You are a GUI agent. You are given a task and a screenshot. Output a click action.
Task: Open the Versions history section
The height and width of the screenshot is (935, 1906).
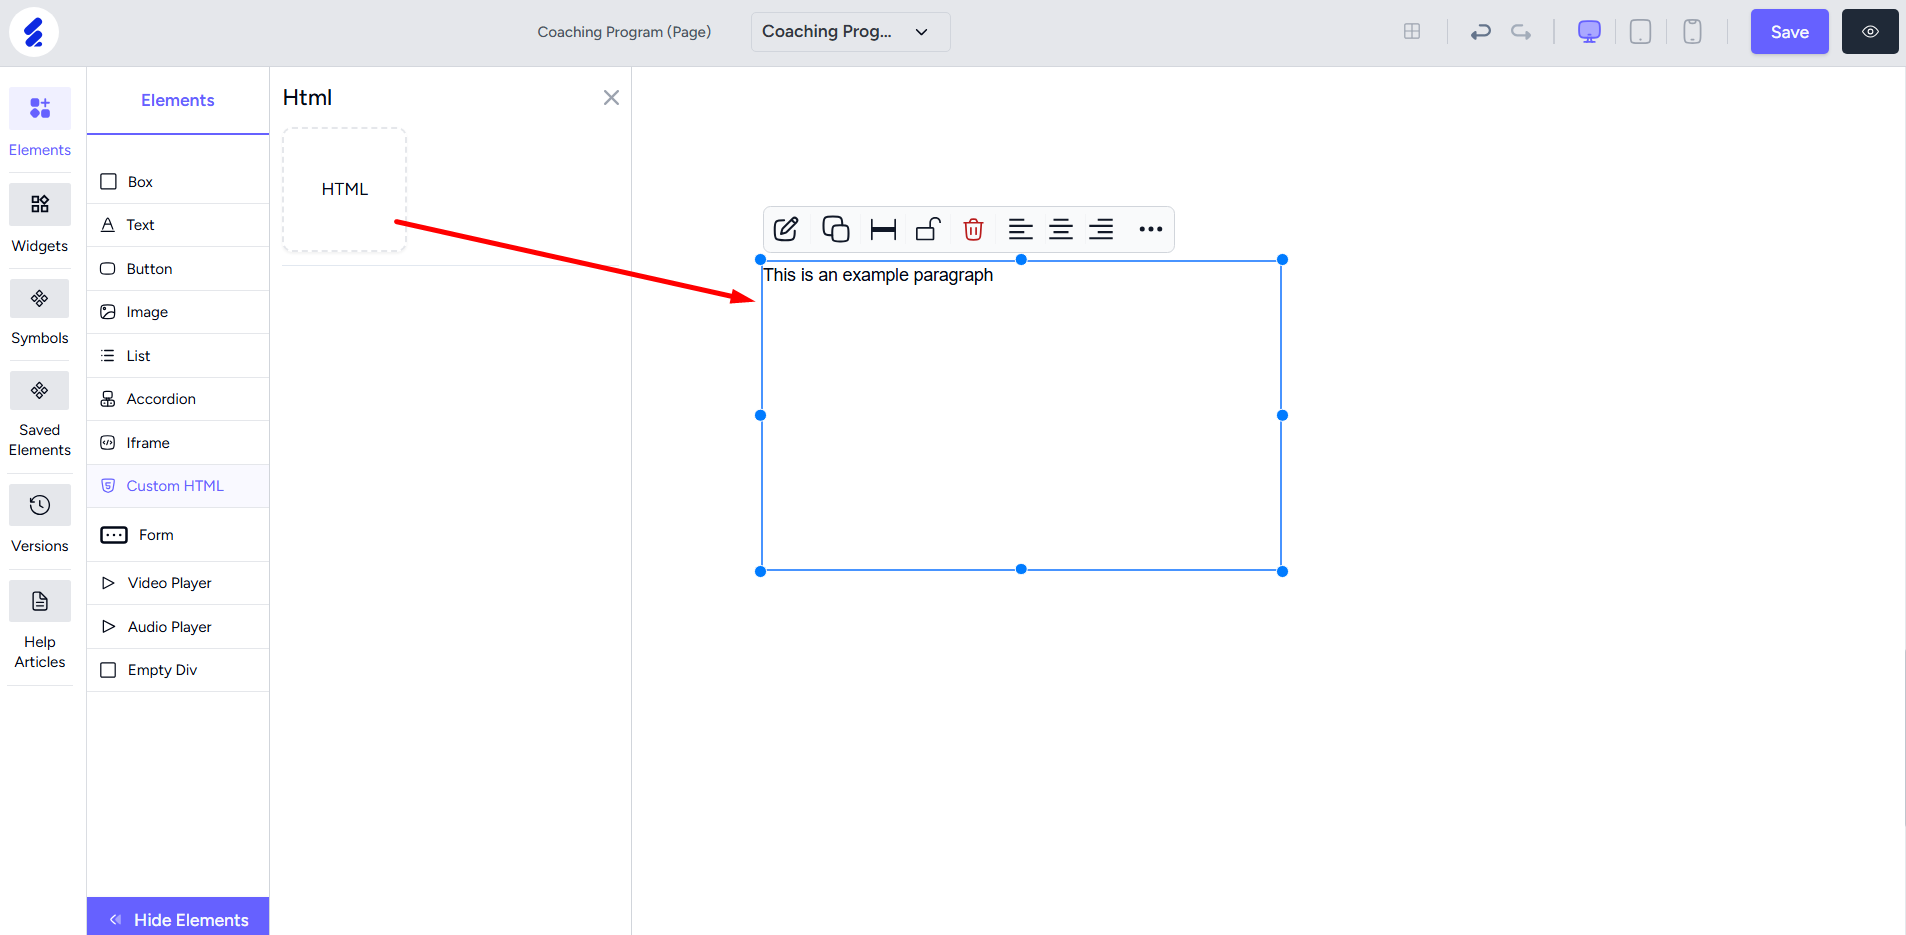click(40, 519)
